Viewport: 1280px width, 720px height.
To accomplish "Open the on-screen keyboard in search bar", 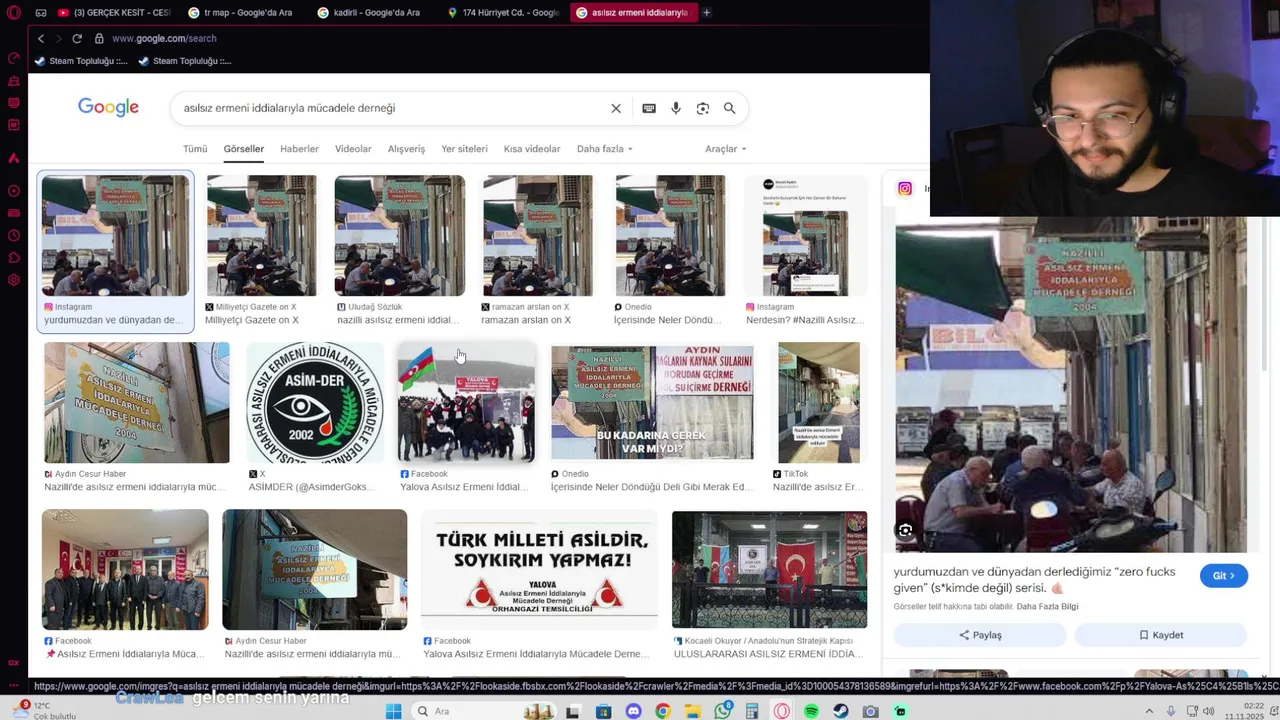I will [x=649, y=108].
